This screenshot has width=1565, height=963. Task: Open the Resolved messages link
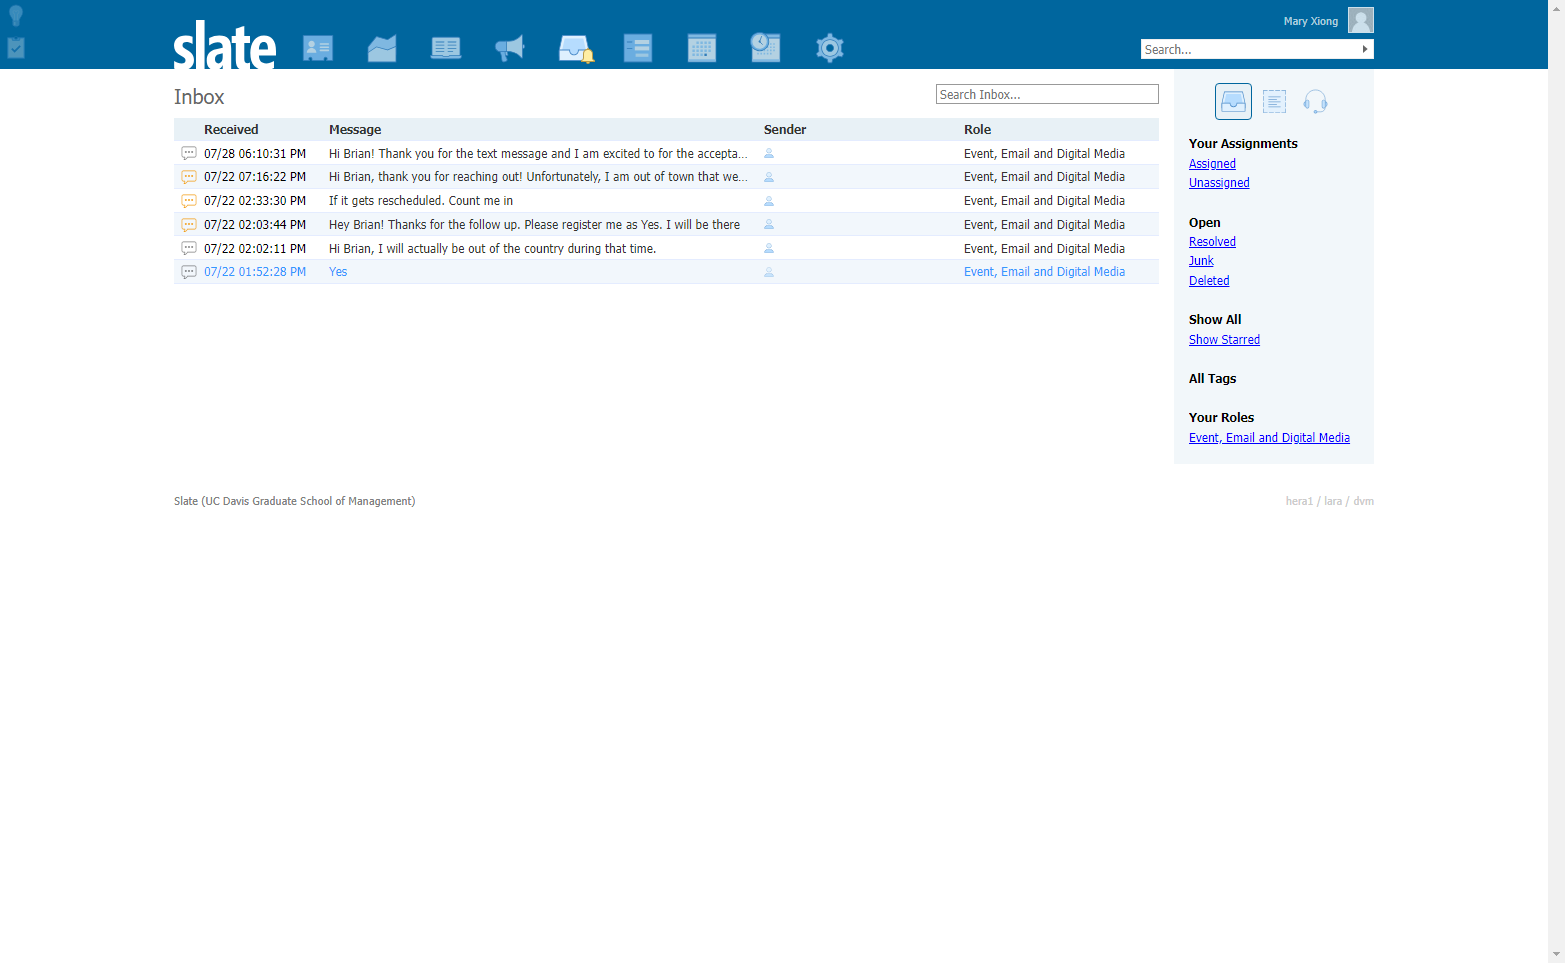[1212, 242]
